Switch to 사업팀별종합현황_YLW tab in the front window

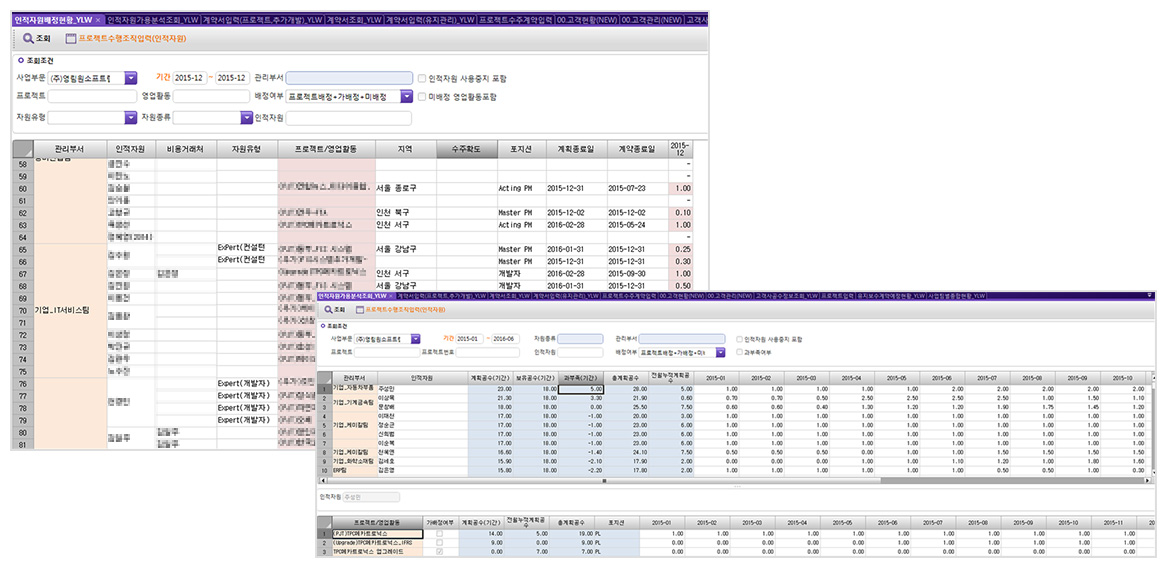pos(955,296)
